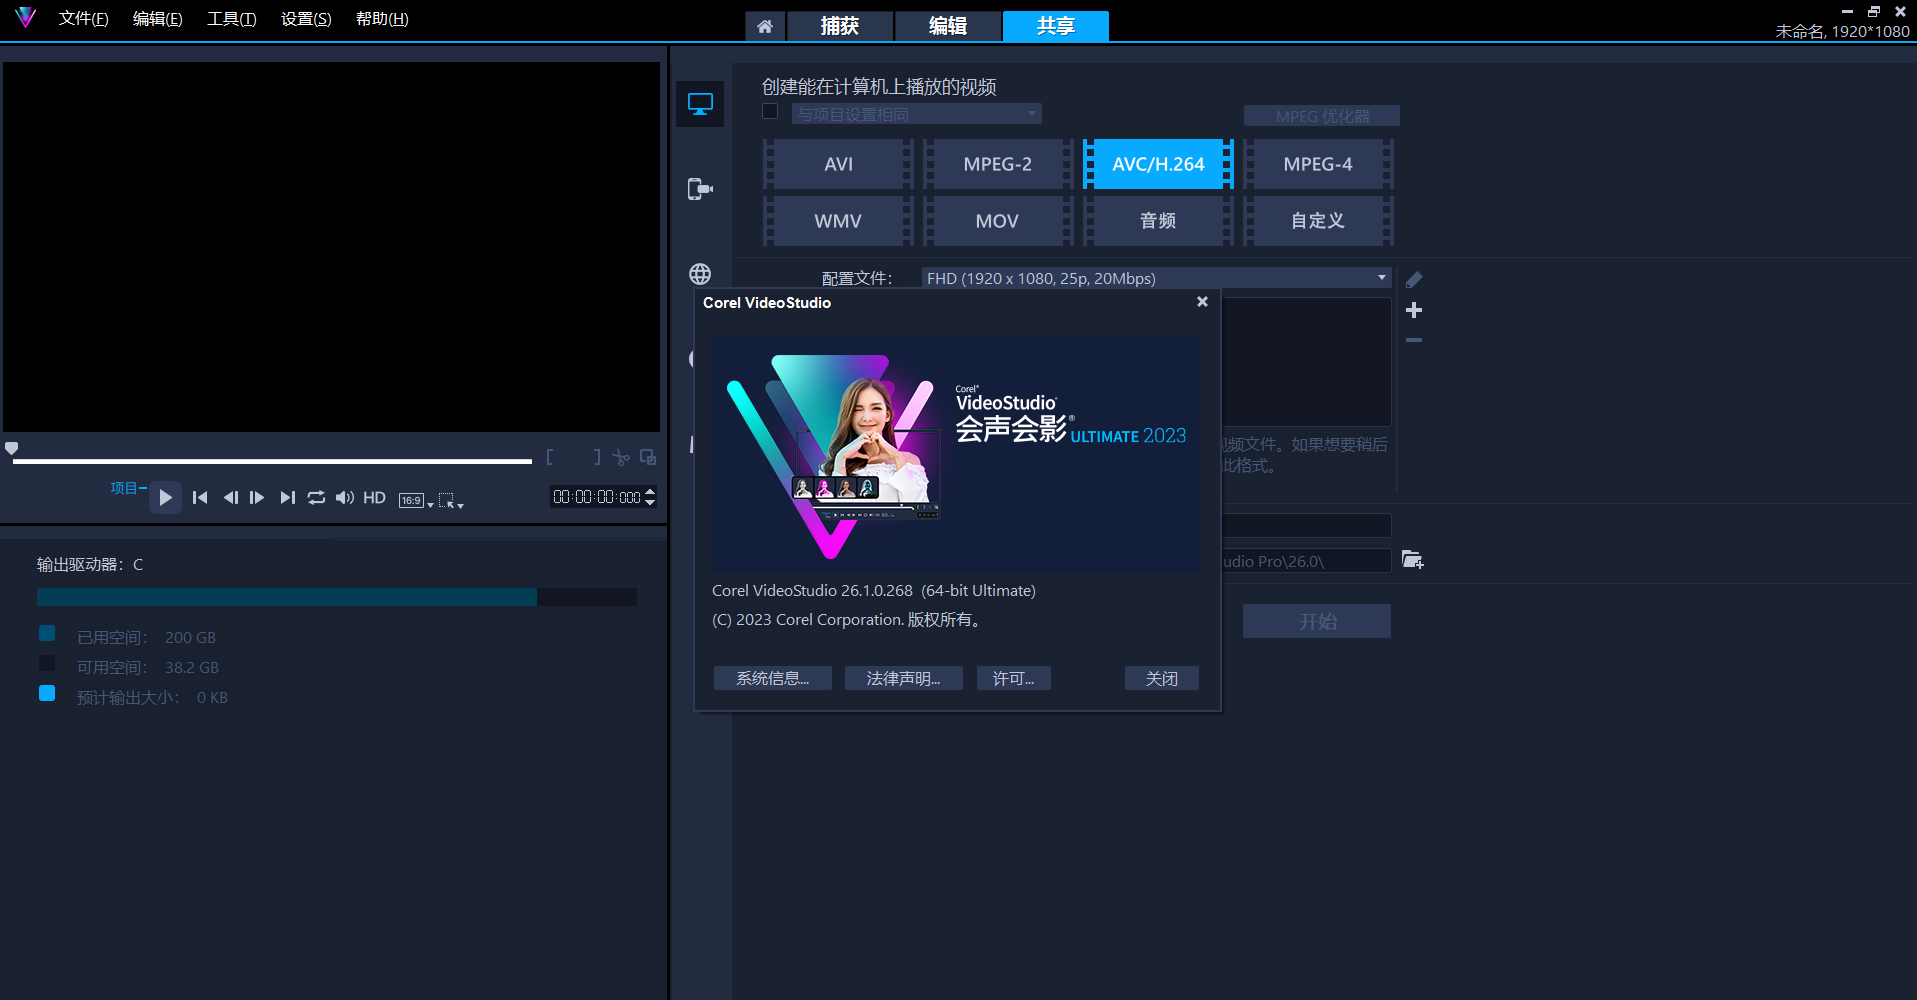Play the project preview
Viewport: 1917px width, 1000px height.
[165, 497]
